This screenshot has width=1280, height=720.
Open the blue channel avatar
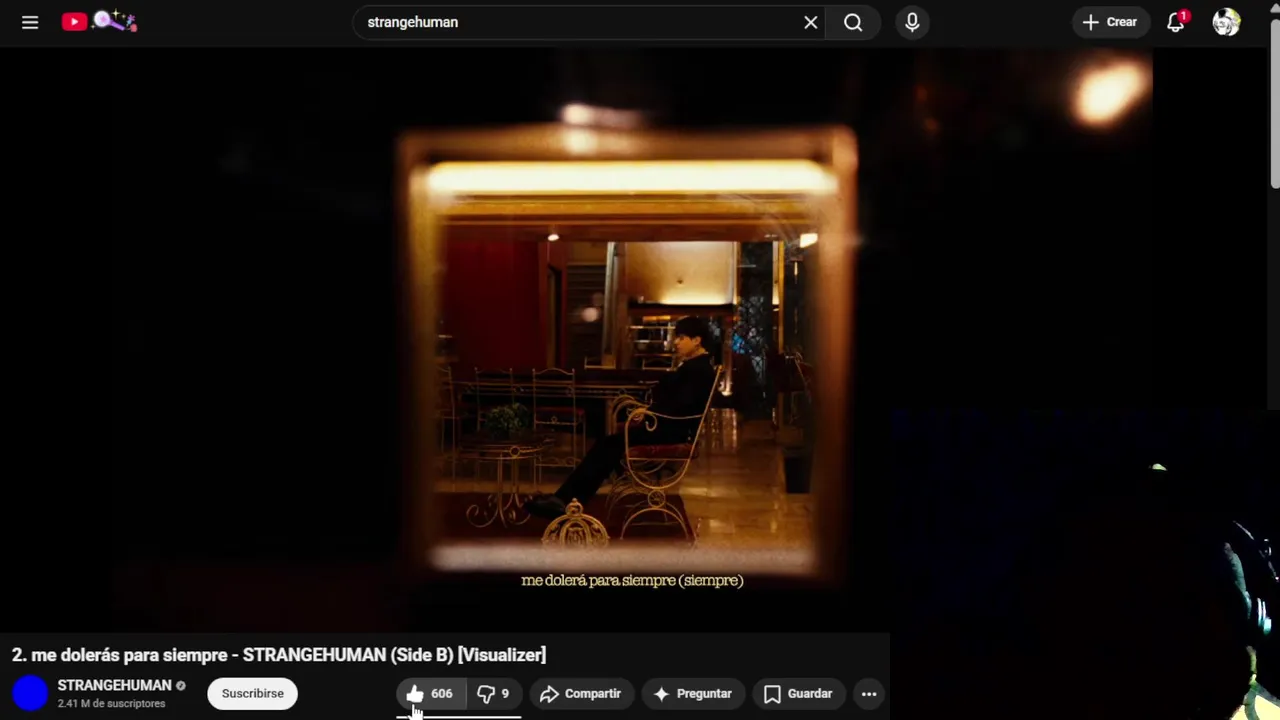tap(30, 693)
